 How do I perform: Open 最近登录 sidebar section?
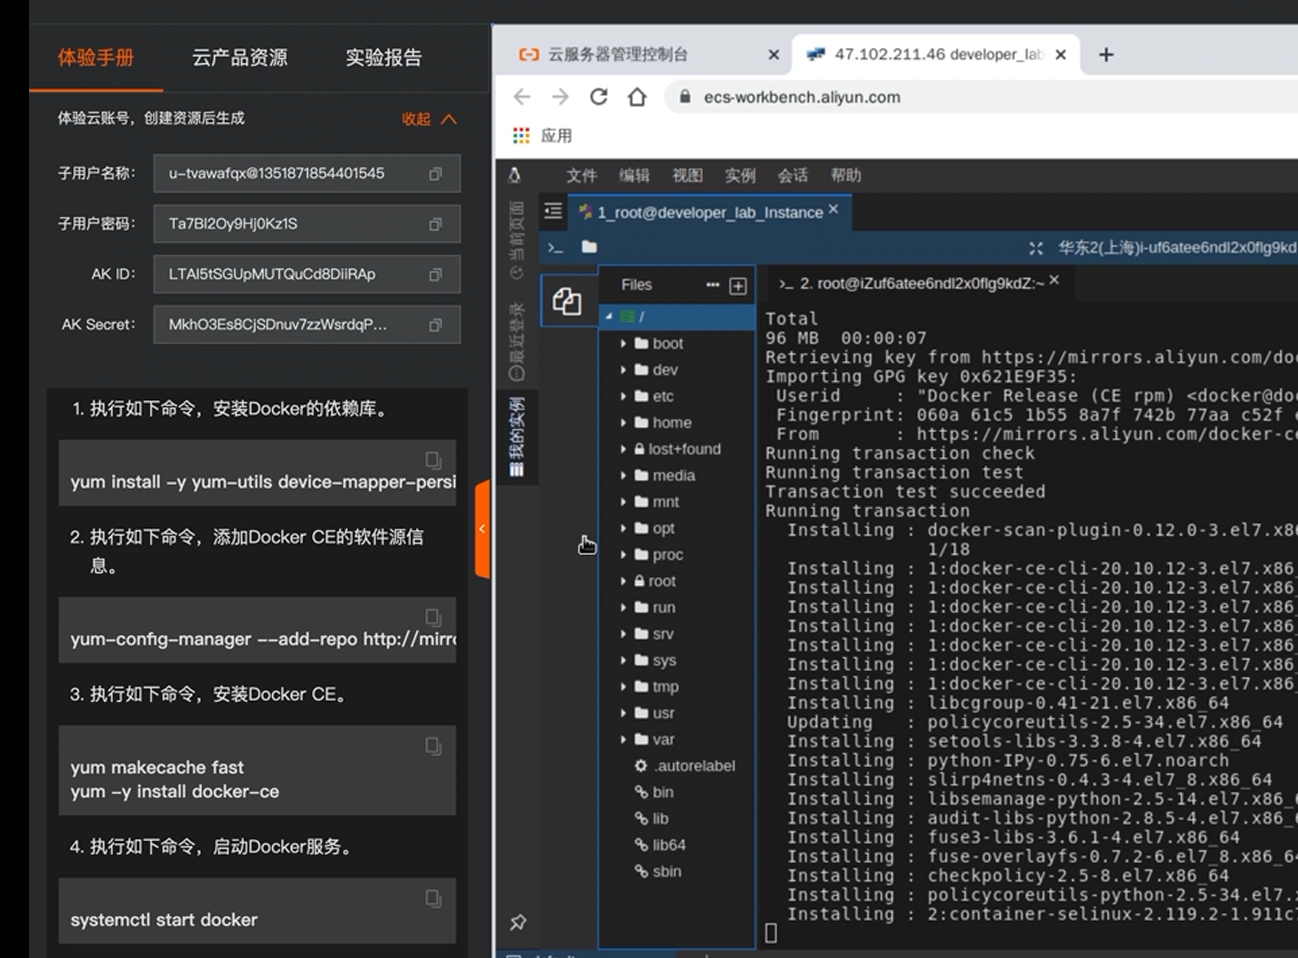517,341
